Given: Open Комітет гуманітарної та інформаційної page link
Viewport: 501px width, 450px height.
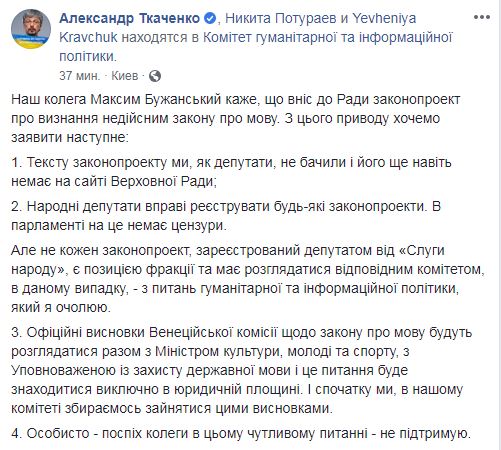Looking at the screenshot, I should pyautogui.click(x=327, y=37).
